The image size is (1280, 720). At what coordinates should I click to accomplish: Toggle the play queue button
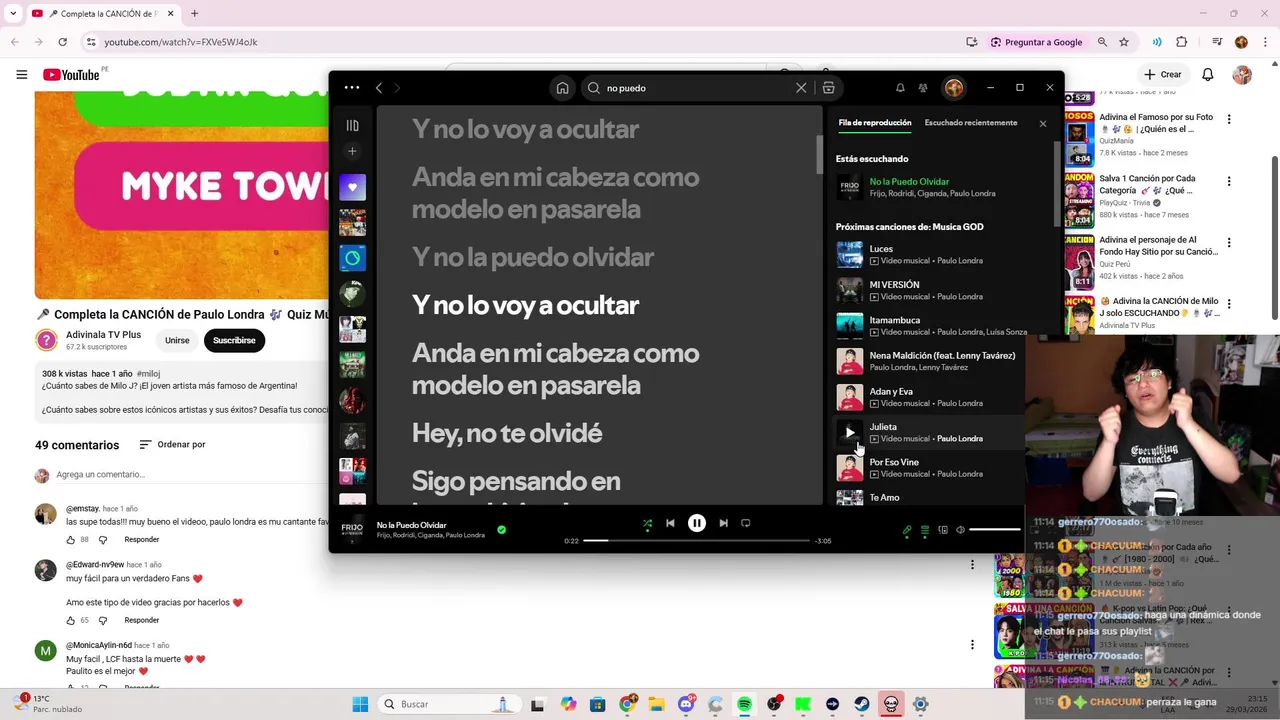click(x=925, y=530)
